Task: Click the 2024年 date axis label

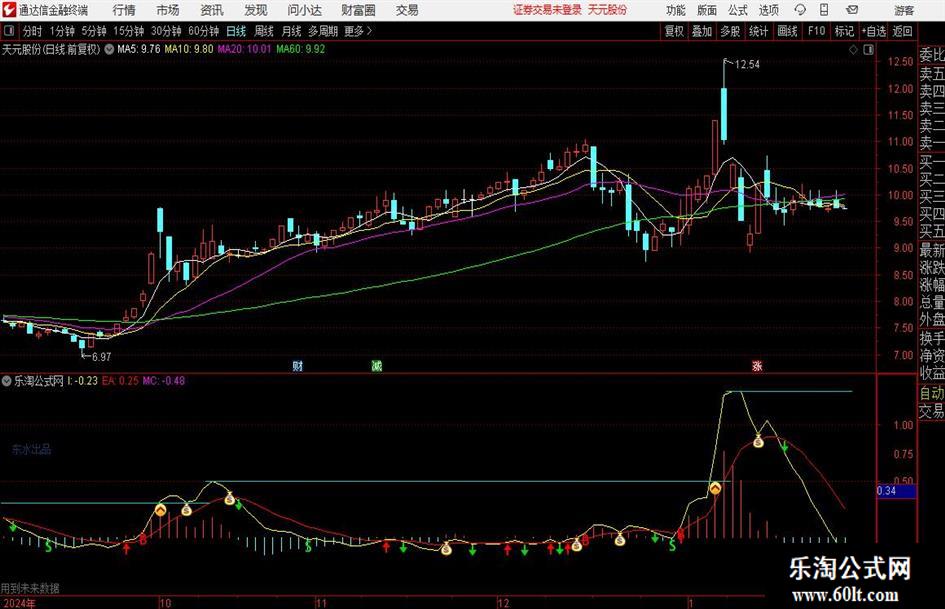Action: (x=19, y=603)
